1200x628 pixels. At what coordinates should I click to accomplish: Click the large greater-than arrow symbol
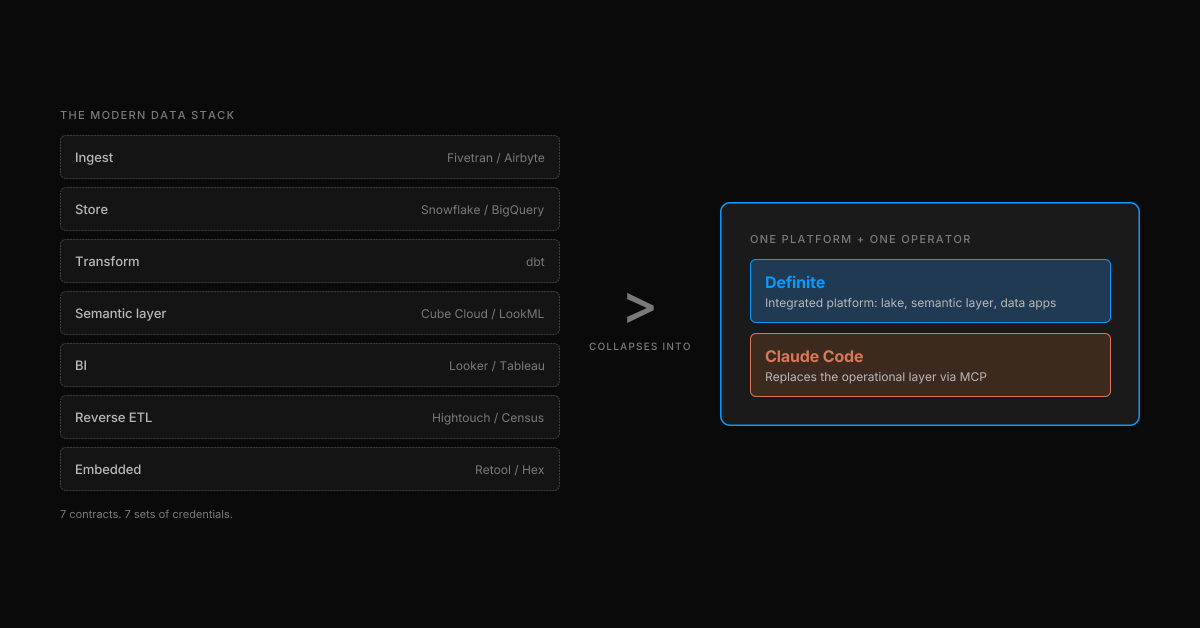click(x=640, y=308)
